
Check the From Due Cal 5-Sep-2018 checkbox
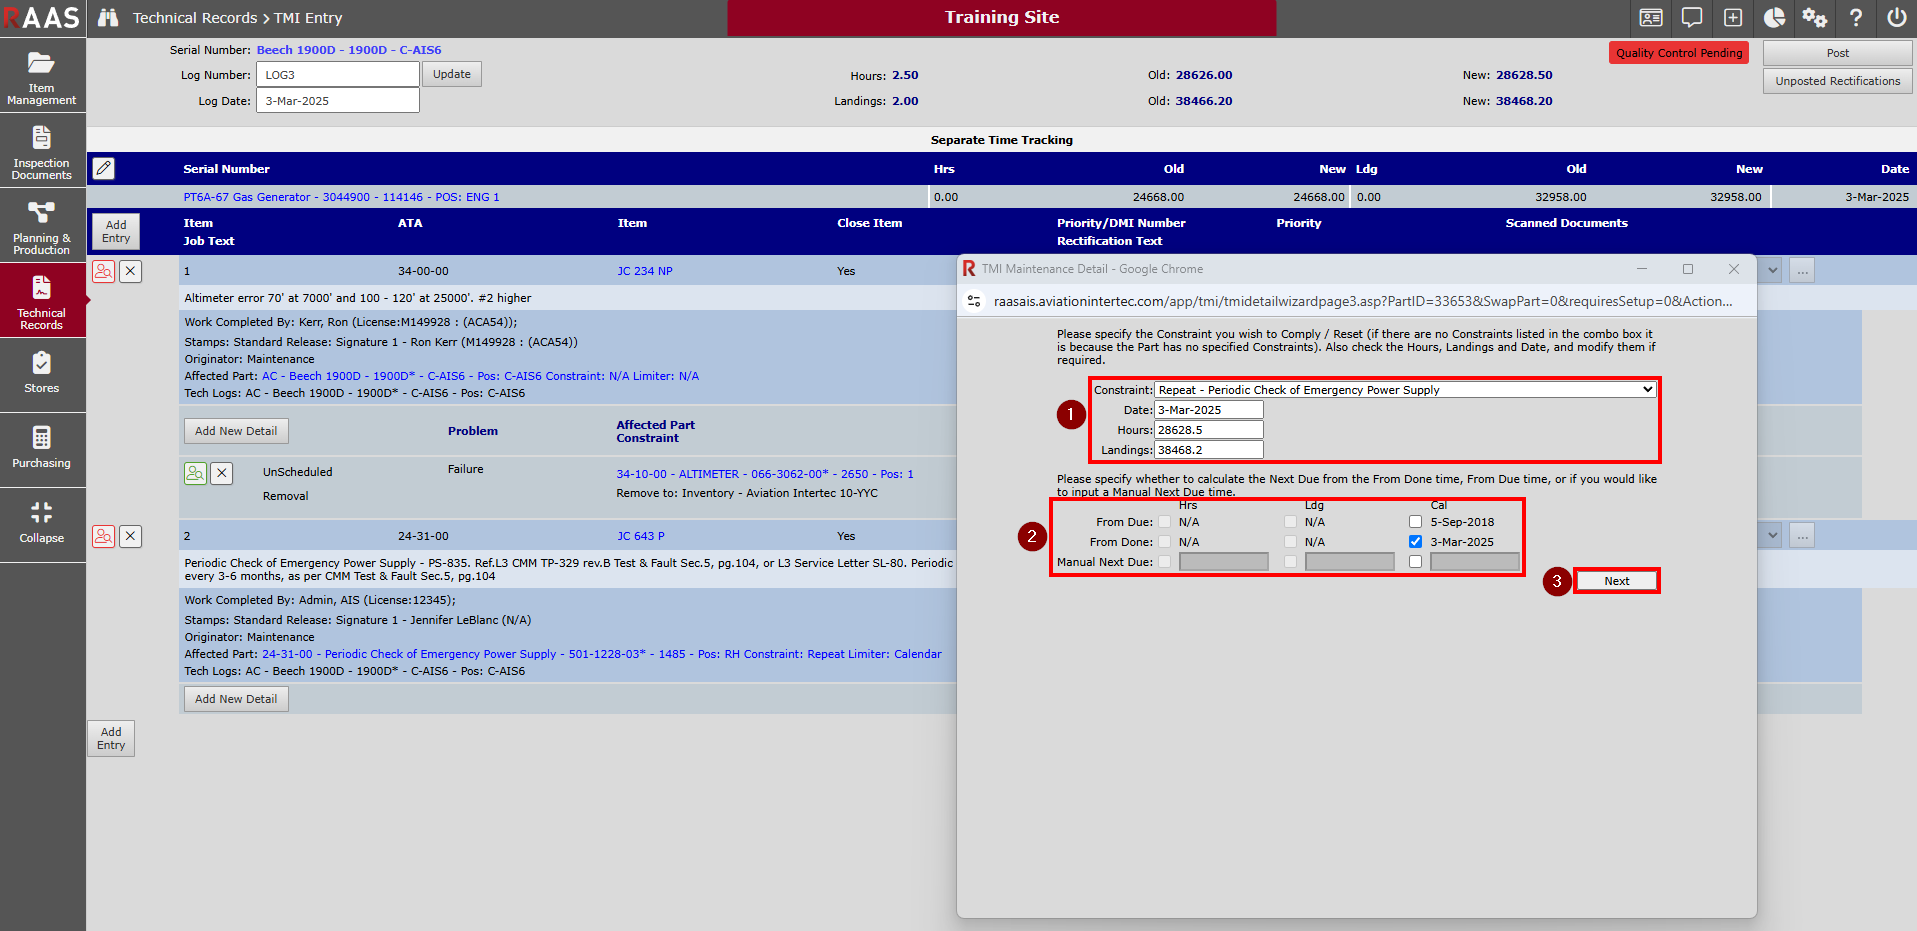point(1415,522)
